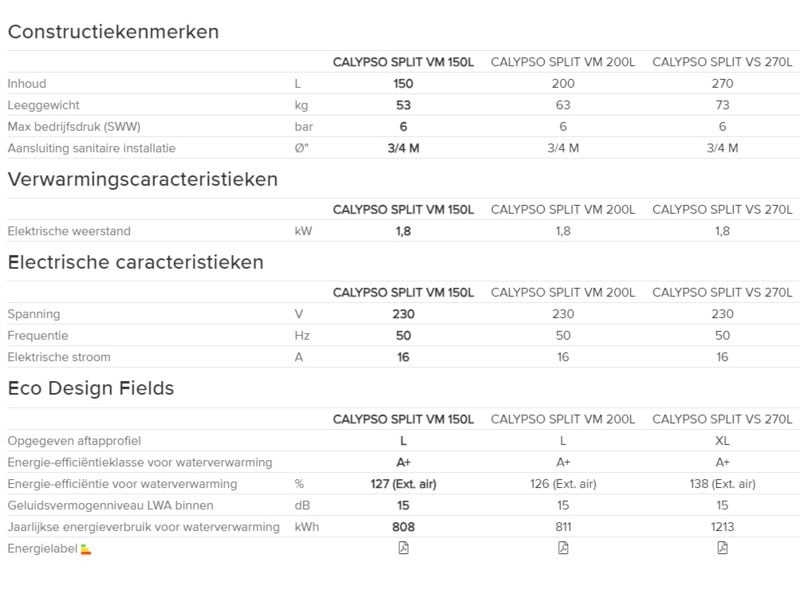The width and height of the screenshot is (800, 594).
Task: Click the Jaarlijkse energieverbruik voor waterverwarming row label
Action: click(141, 527)
